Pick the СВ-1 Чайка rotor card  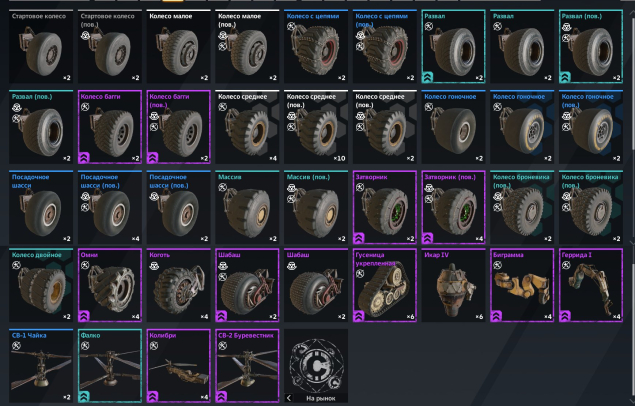(41, 366)
